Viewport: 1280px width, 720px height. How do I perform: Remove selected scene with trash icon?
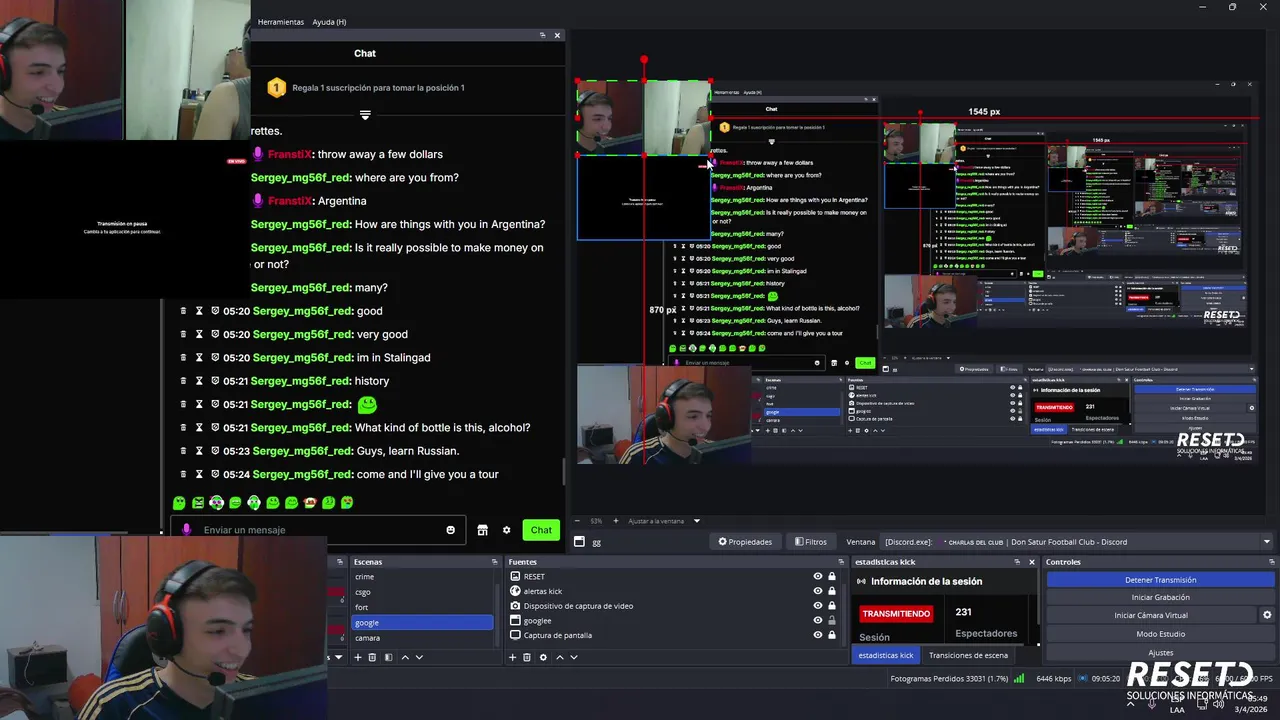pyautogui.click(x=372, y=657)
